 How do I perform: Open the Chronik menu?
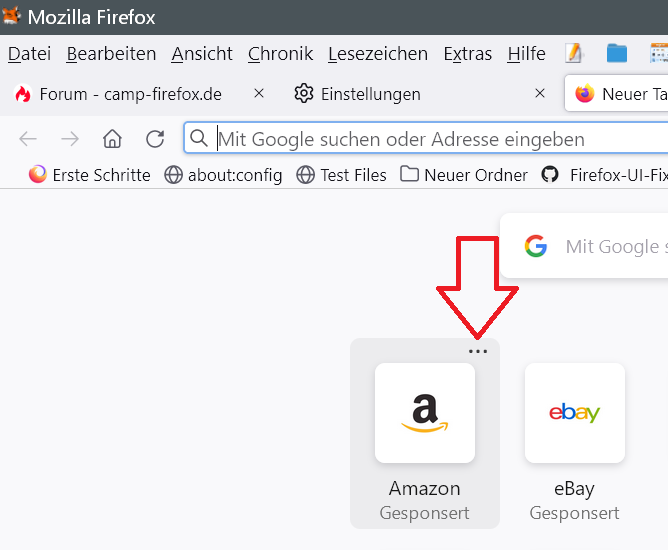(280, 54)
